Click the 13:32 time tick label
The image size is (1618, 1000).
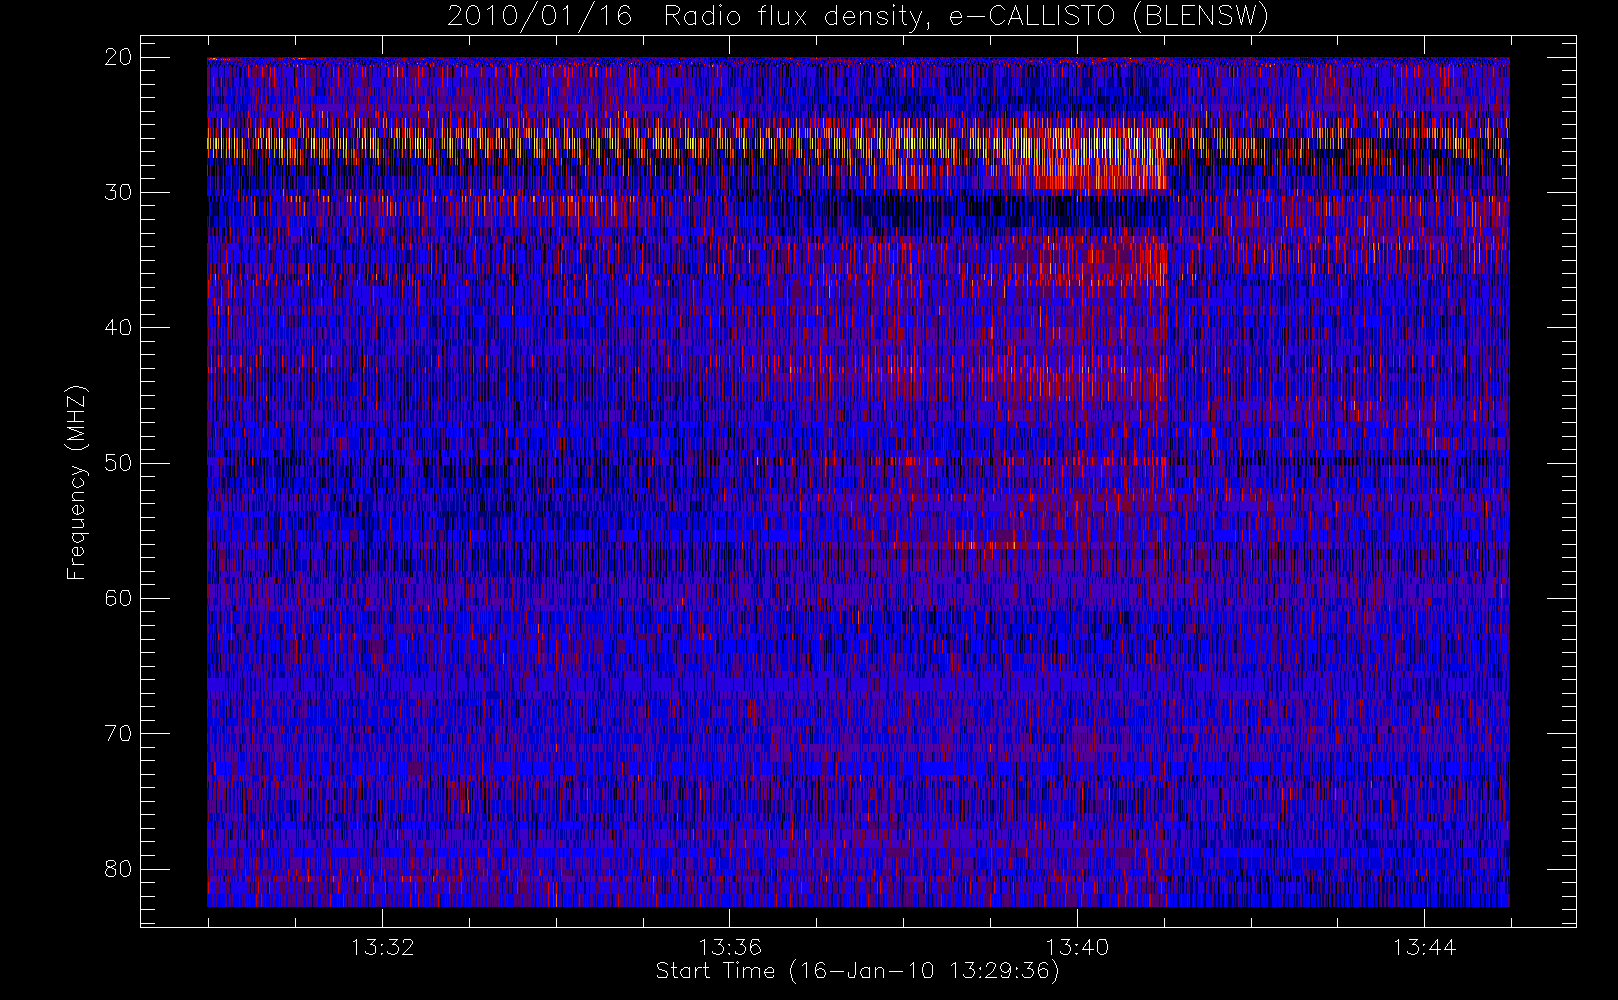point(382,947)
